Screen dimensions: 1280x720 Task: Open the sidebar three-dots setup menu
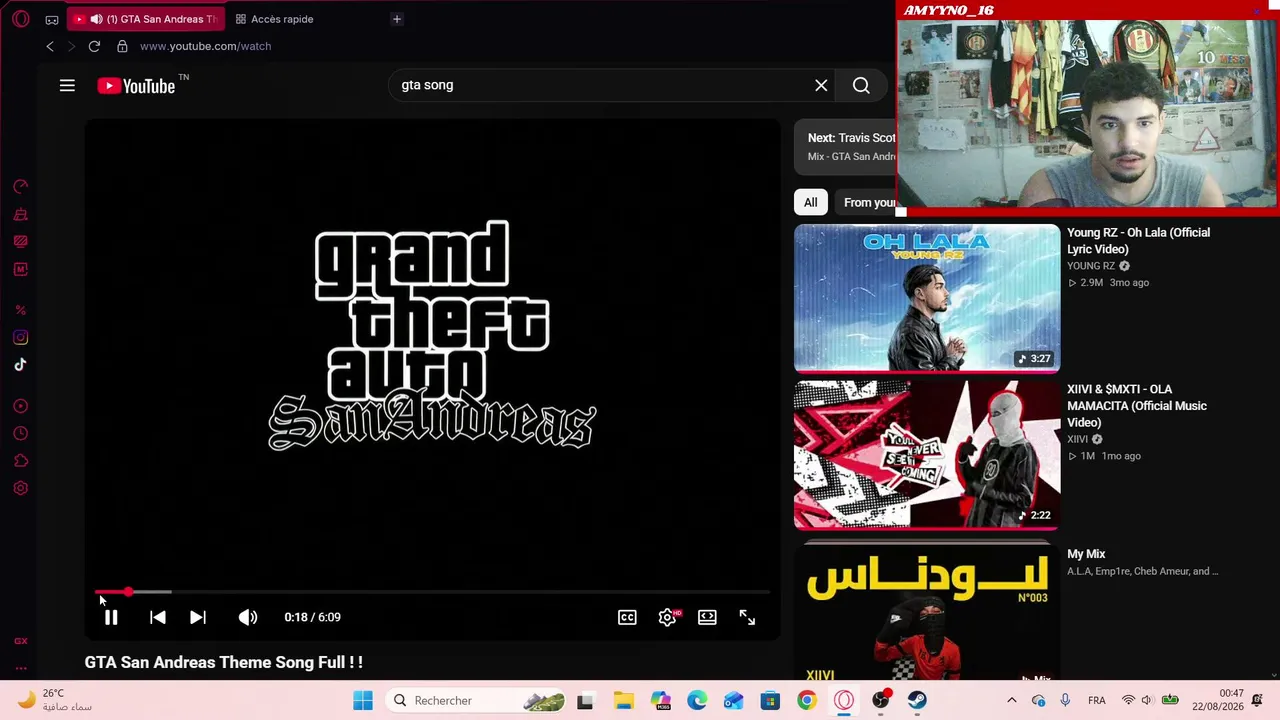20,668
